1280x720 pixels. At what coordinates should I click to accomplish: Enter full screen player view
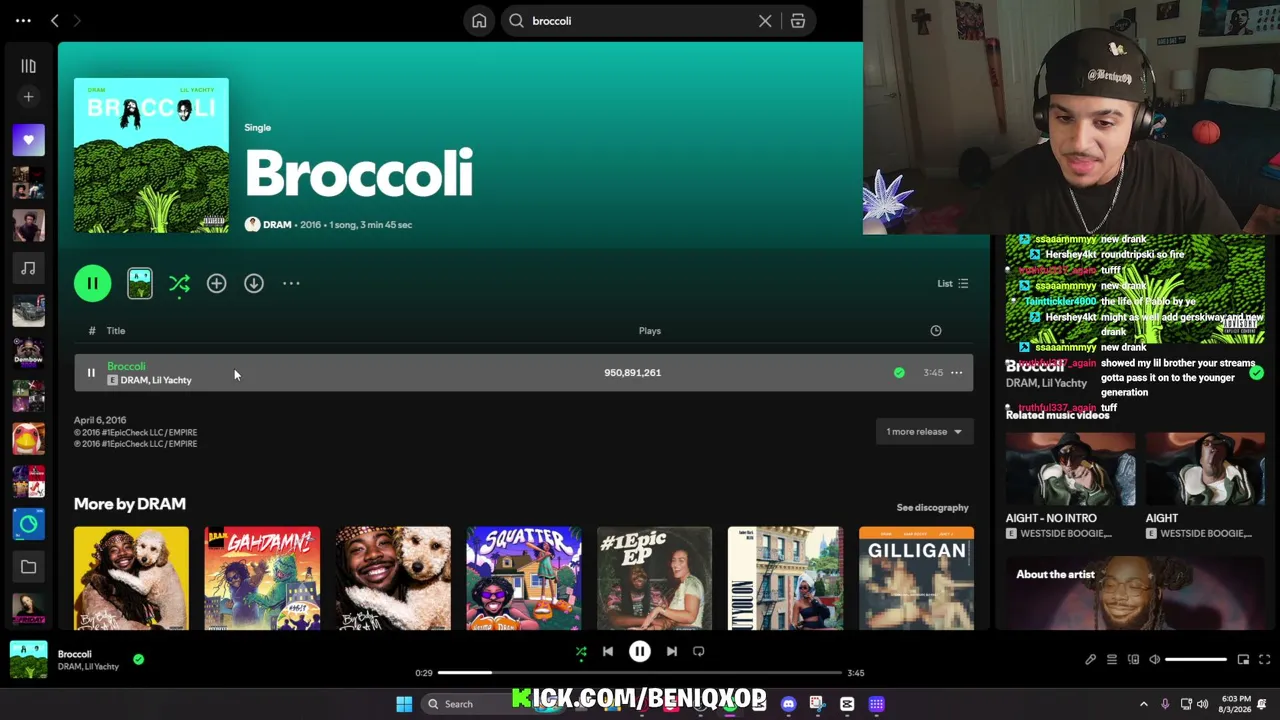click(1264, 660)
